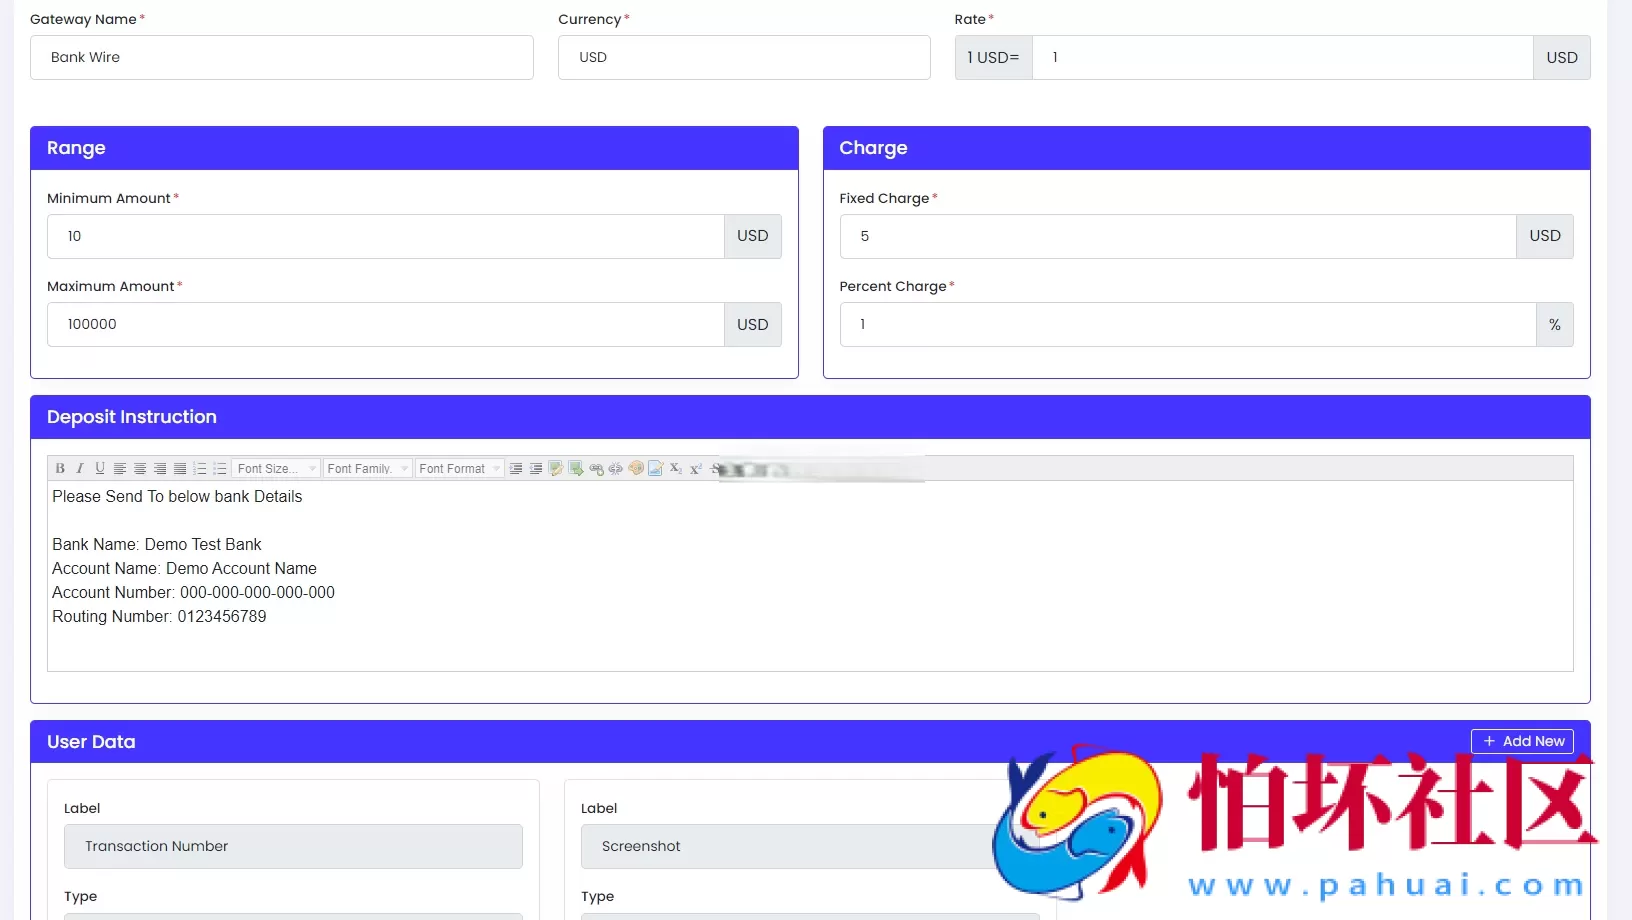The height and width of the screenshot is (920, 1632).
Task: Click the Gateway Name field
Action: (x=282, y=58)
